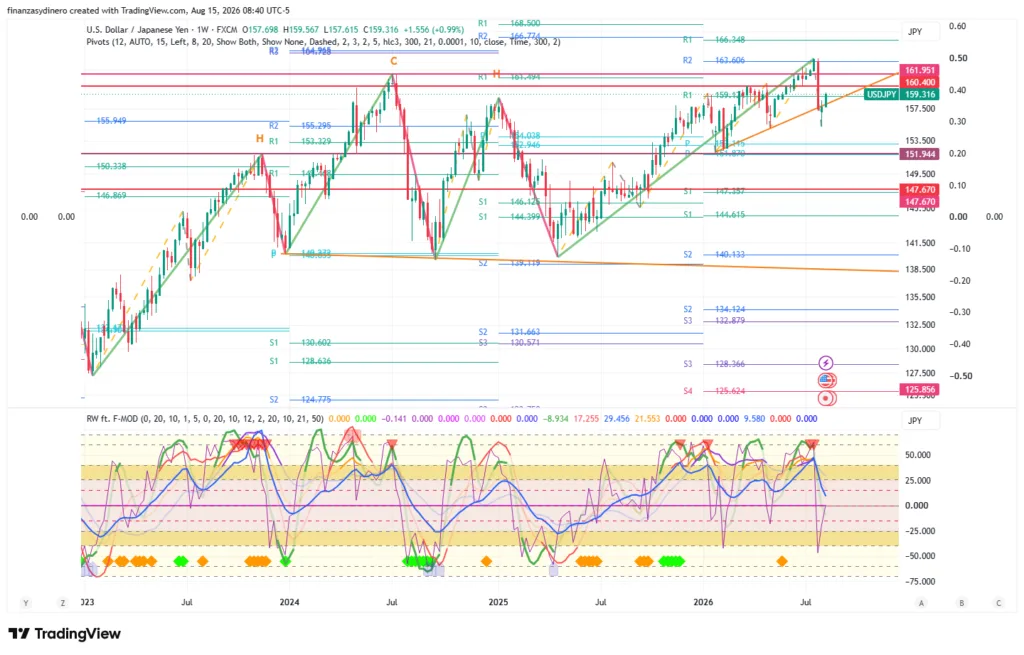Image resolution: width=1024 pixels, height=655 pixels.
Task: Click the 2025 label on time axis
Action: (498, 602)
